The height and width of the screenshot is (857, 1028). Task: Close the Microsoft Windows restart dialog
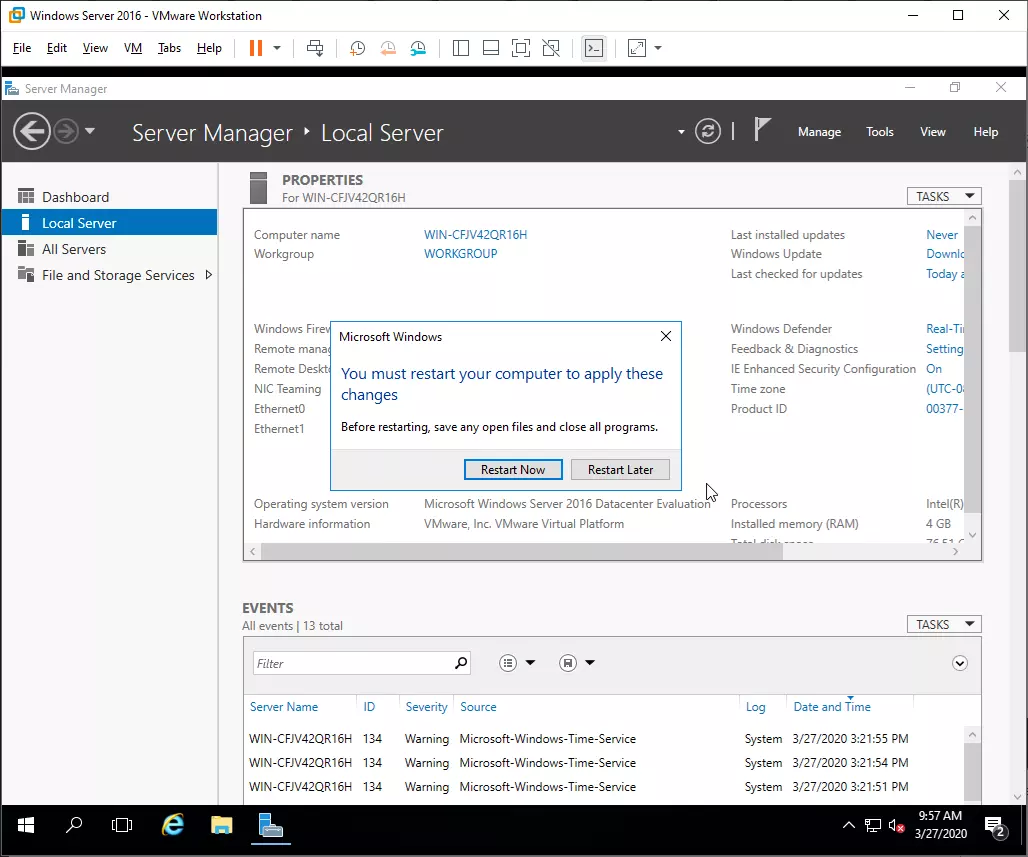coord(665,336)
